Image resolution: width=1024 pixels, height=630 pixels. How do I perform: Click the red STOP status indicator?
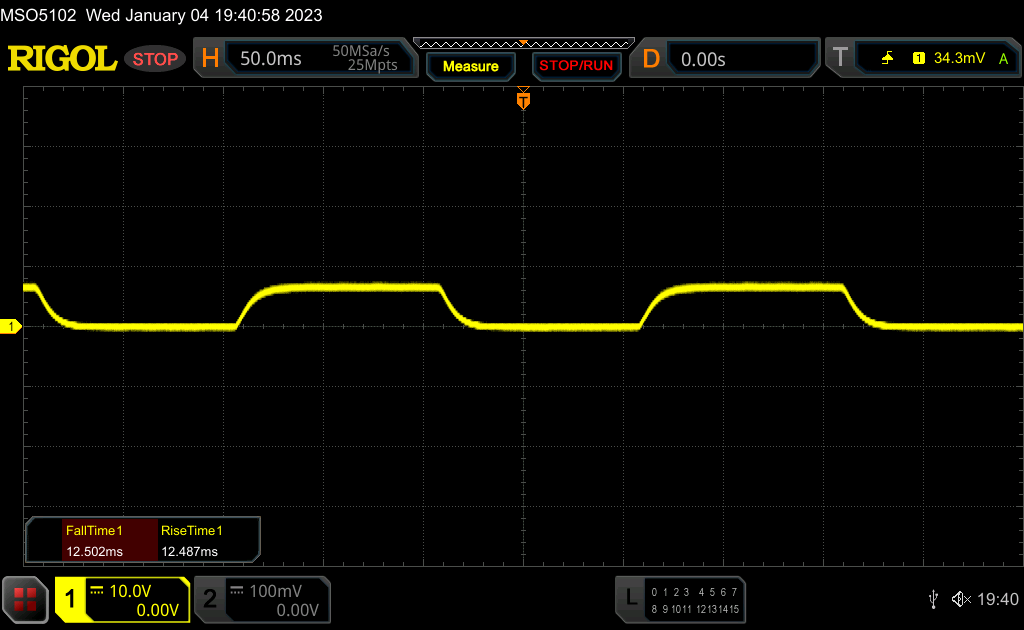coord(155,59)
